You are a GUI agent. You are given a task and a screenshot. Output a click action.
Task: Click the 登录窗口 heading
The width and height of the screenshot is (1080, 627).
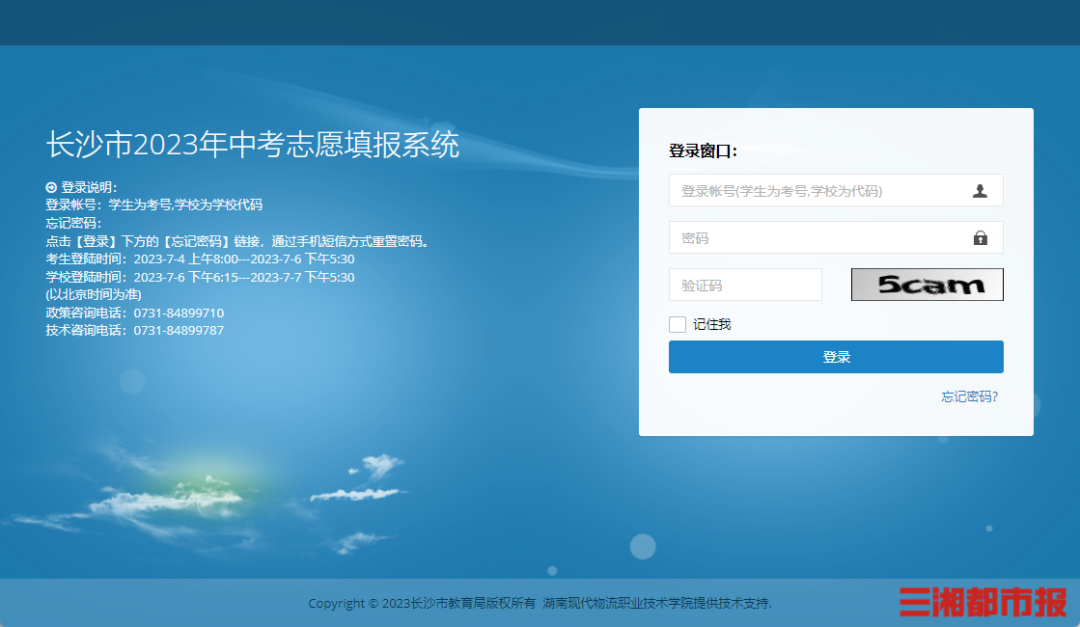point(703,151)
